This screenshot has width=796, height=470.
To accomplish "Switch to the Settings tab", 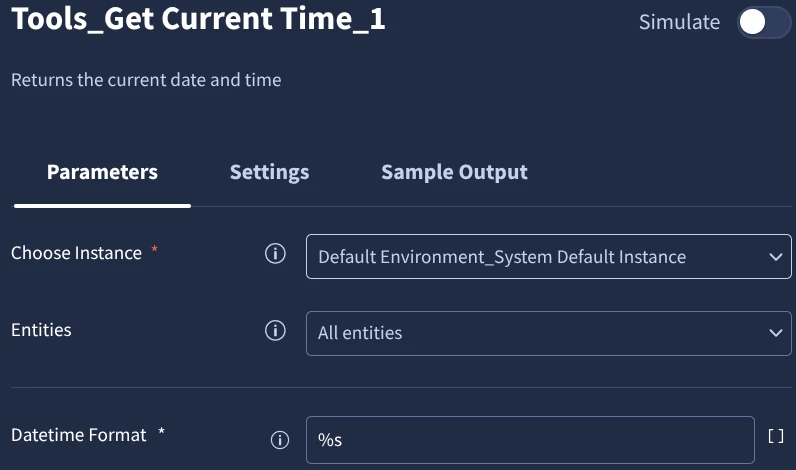I will [x=270, y=172].
